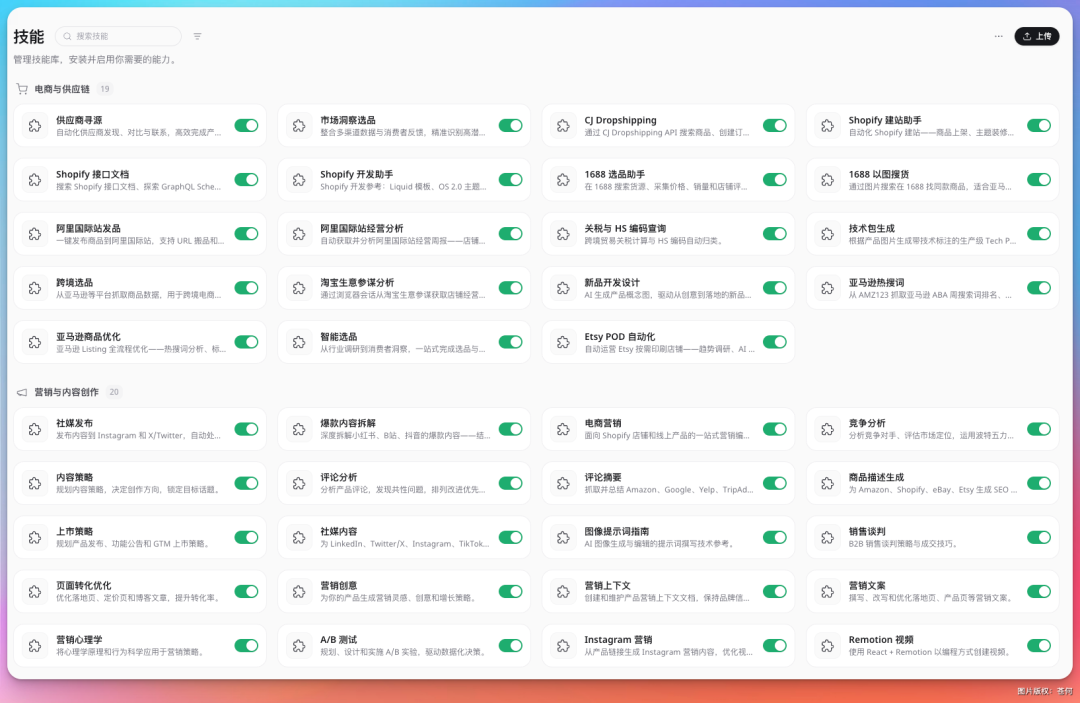Click the CJ Dropshipping skill icon

click(563, 125)
